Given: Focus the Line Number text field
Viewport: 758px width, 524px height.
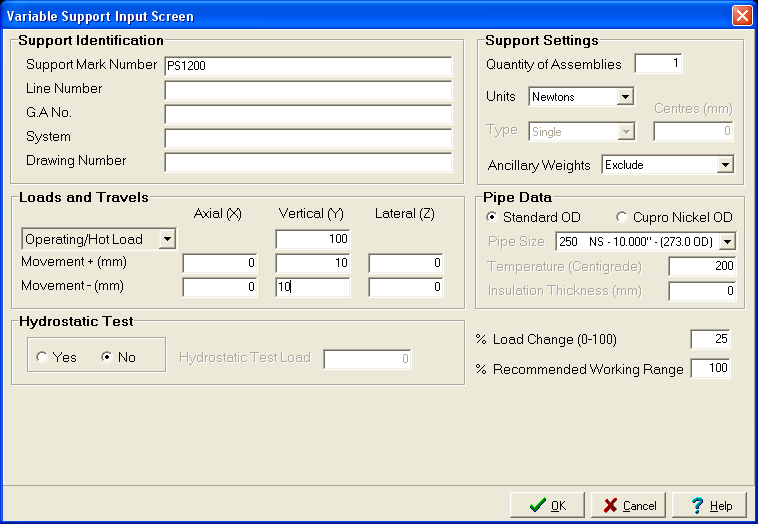Looking at the screenshot, I should (x=308, y=90).
